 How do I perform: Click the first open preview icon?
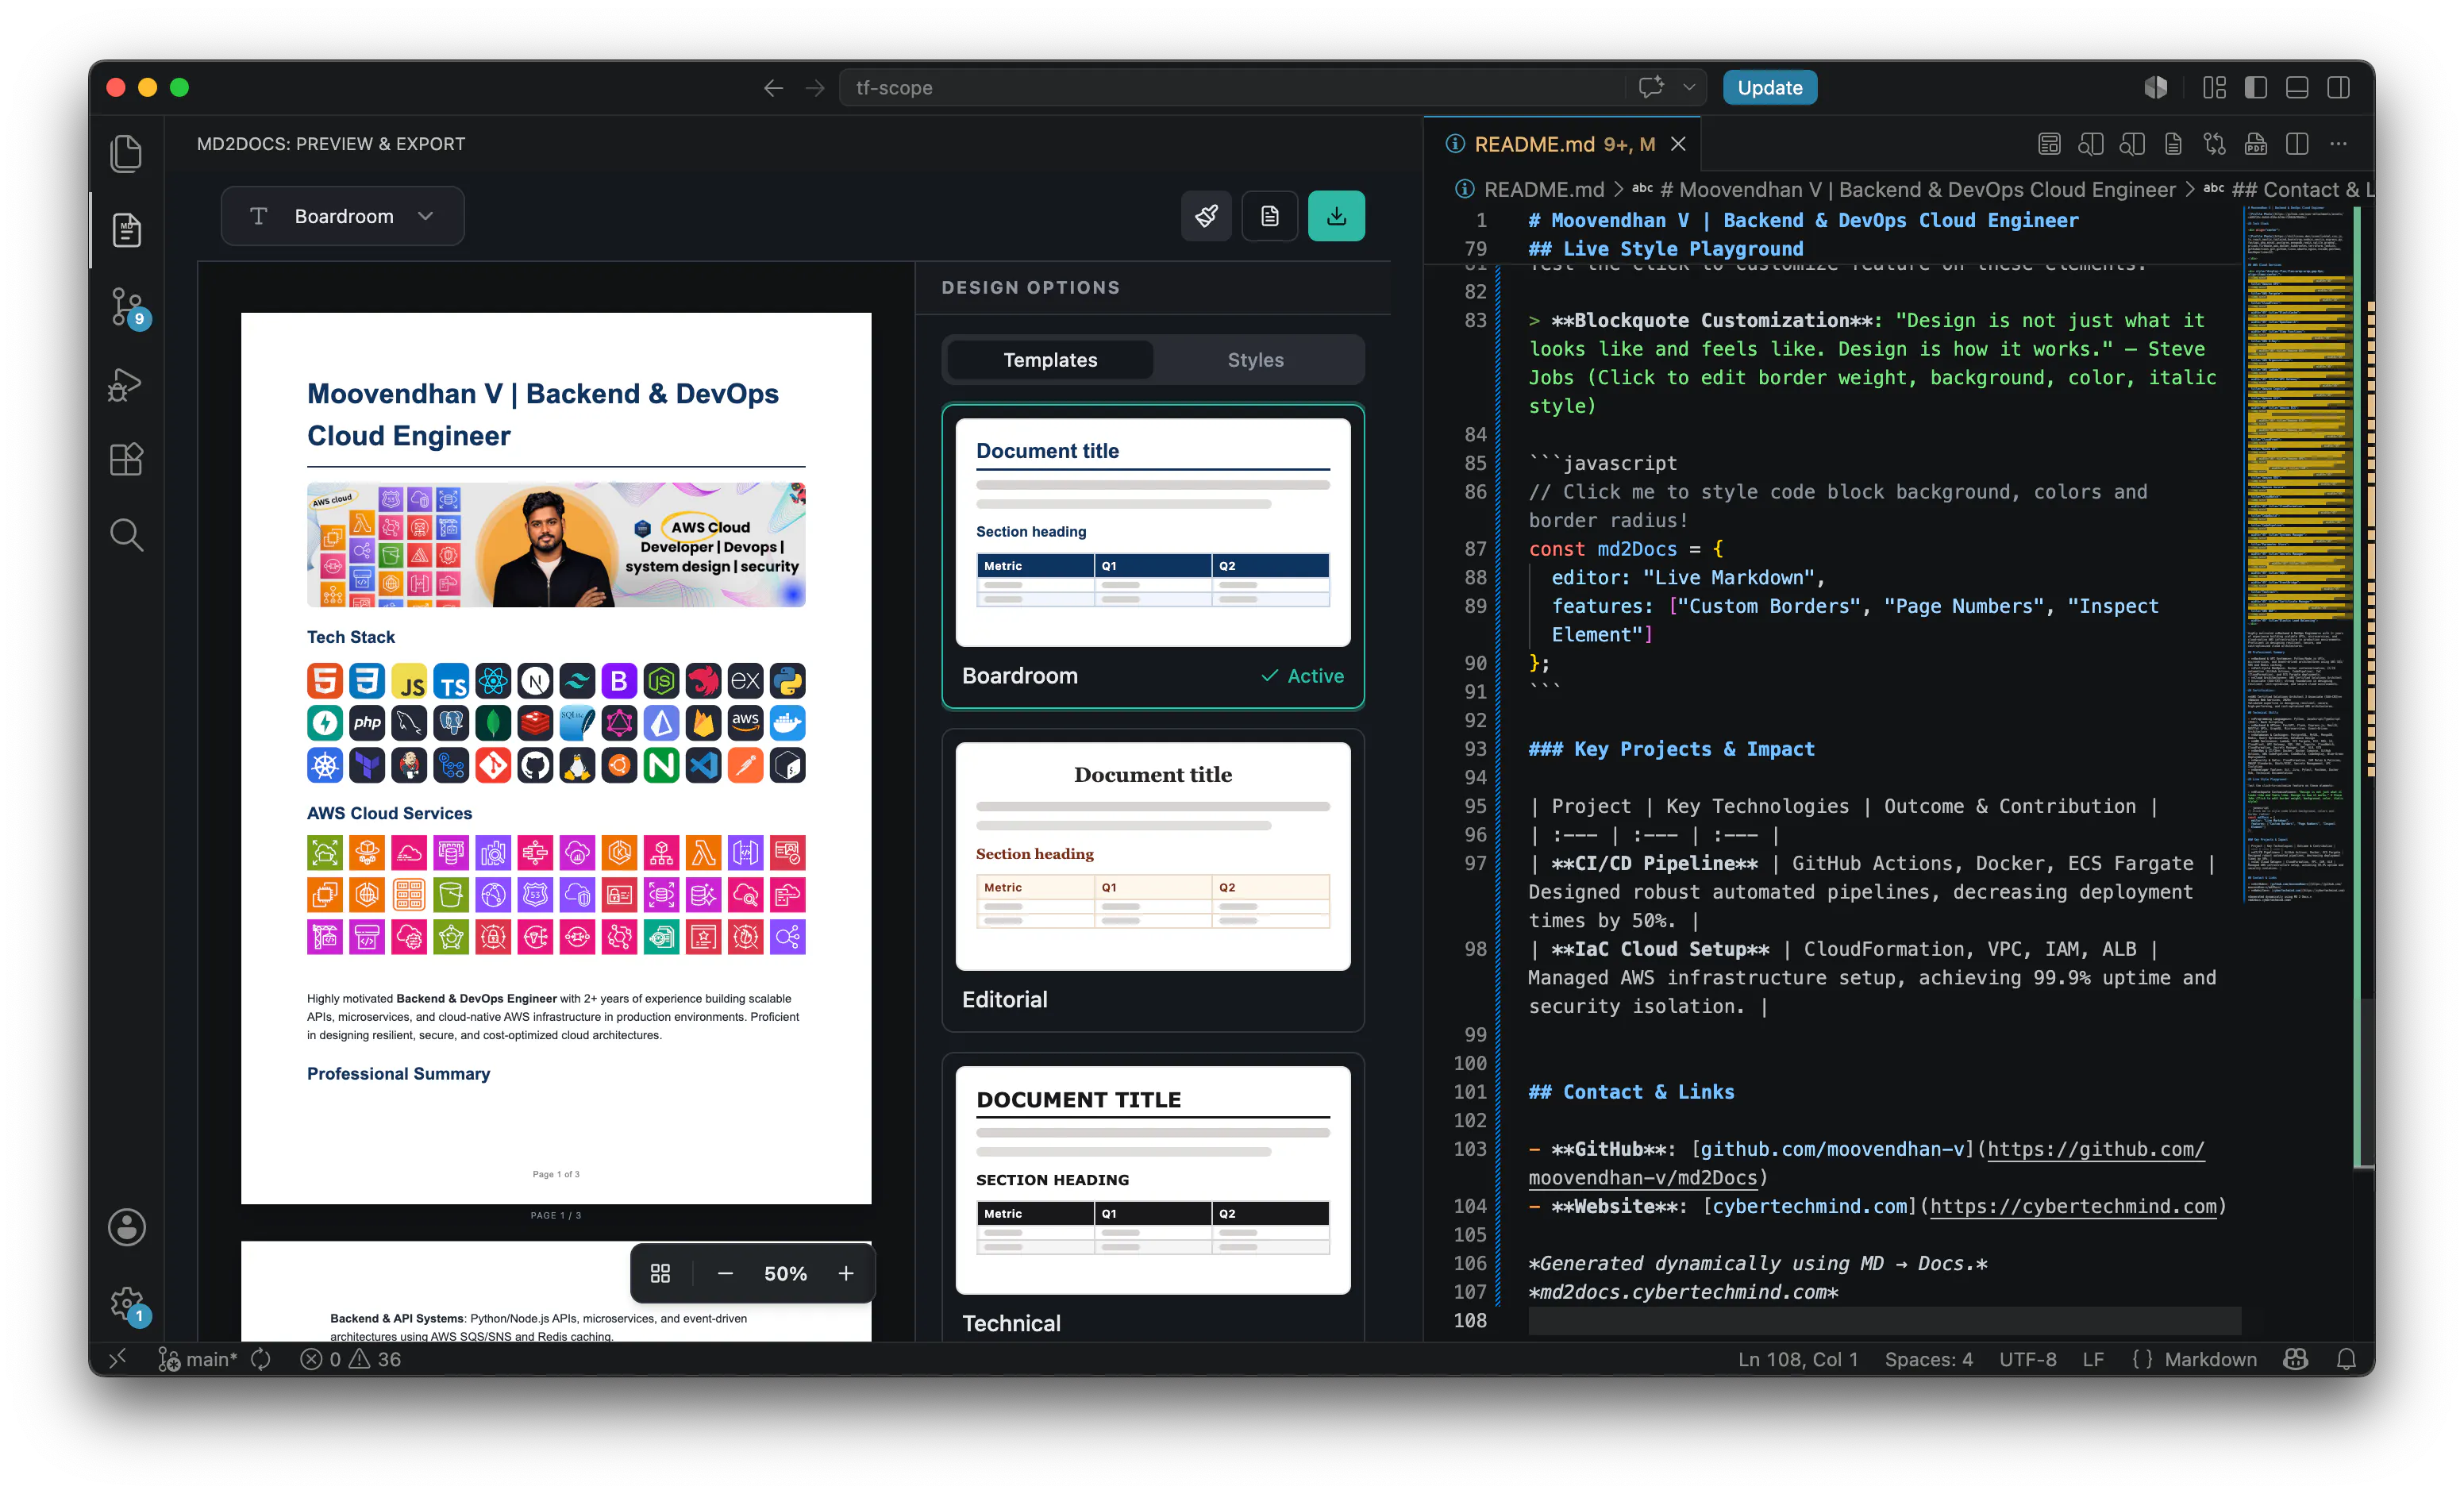click(x=2090, y=144)
